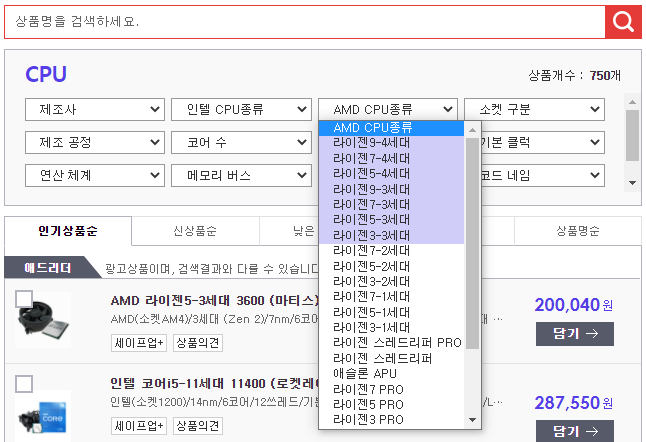Click the AMD 라이젠5 3600 cooler thumbnail
The width and height of the screenshot is (646, 442).
click(x=43, y=320)
